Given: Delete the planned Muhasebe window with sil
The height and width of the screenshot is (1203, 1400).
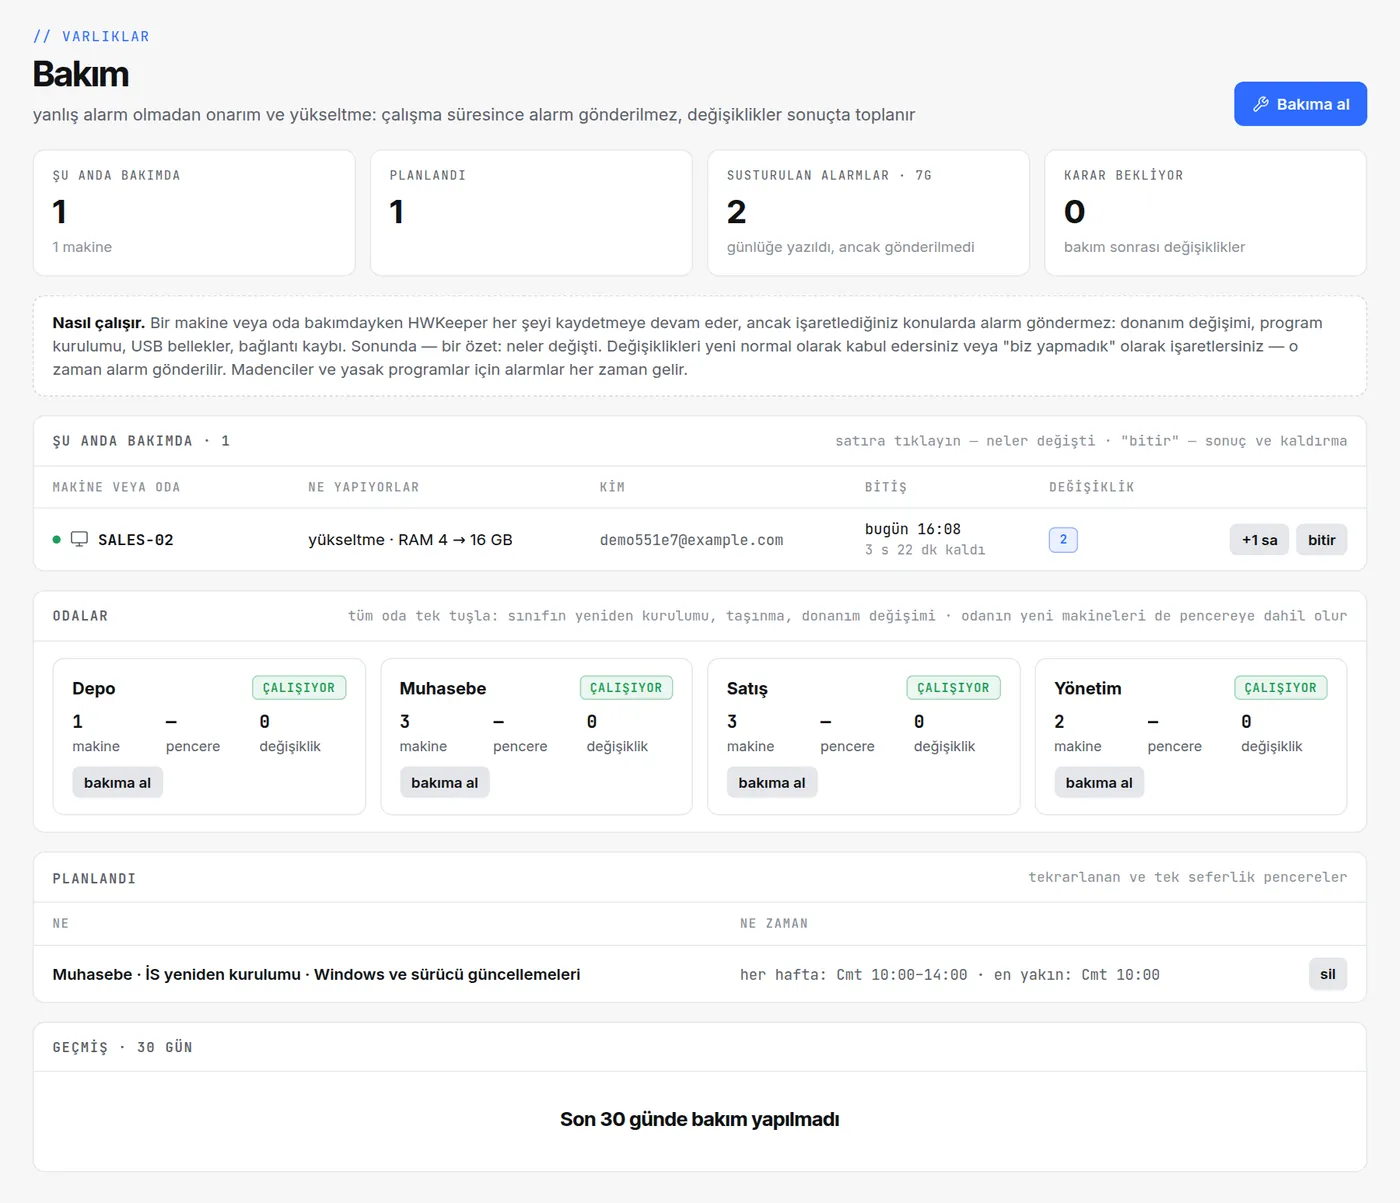Looking at the screenshot, I should click(x=1328, y=974).
